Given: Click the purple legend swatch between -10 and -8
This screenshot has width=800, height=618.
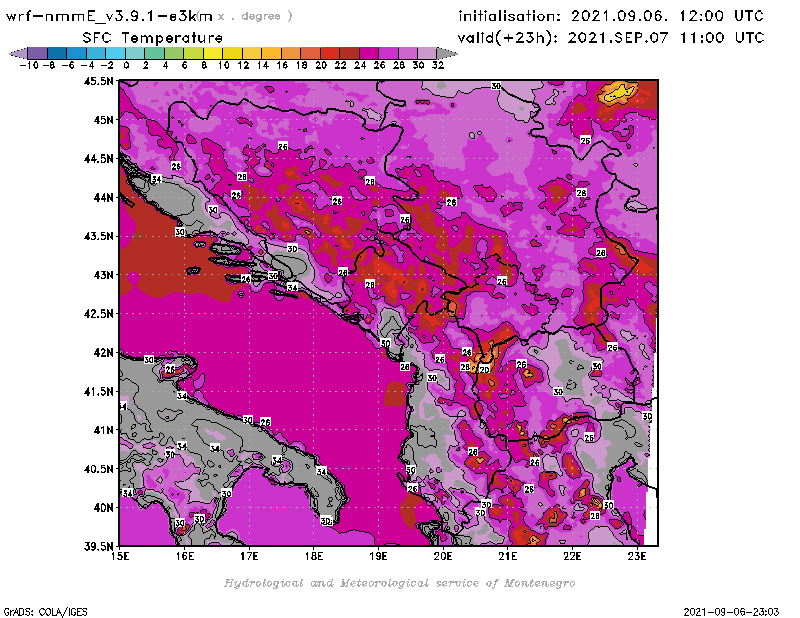Looking at the screenshot, I should [x=38, y=53].
